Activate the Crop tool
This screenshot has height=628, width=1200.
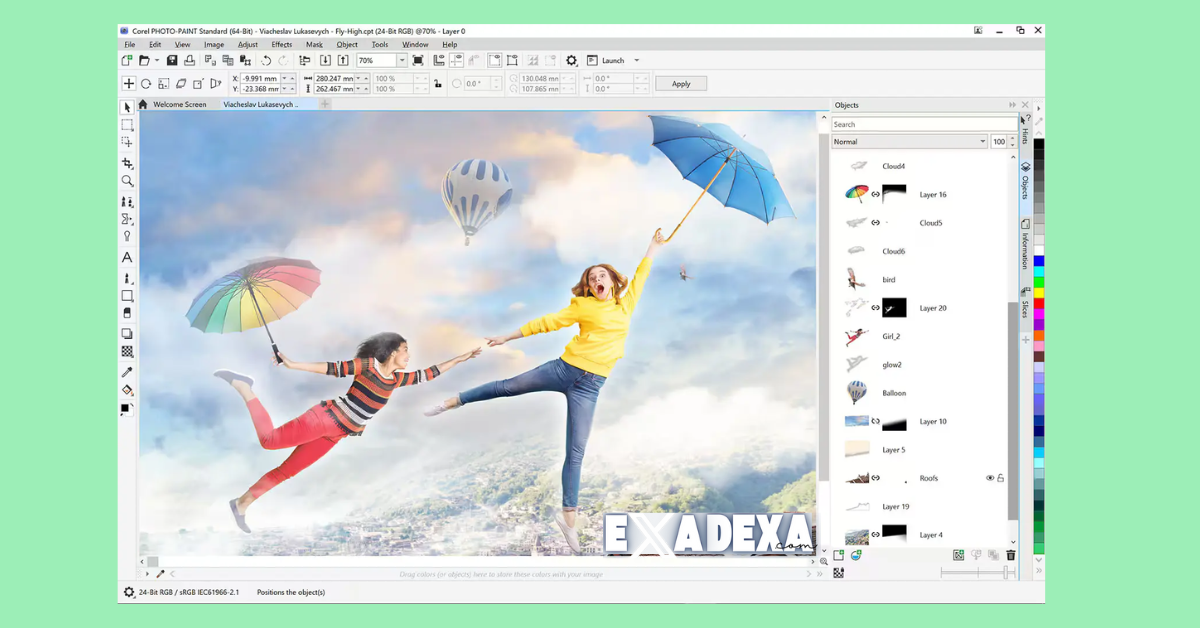[127, 161]
